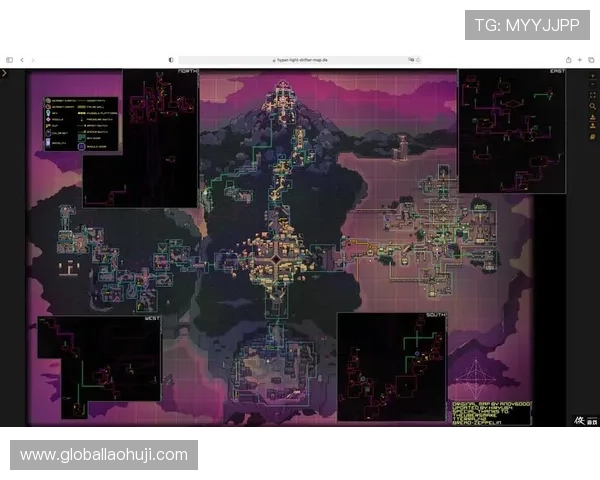The image size is (600, 480).
Task: Click the browser forward arrow
Action: pos(33,60)
